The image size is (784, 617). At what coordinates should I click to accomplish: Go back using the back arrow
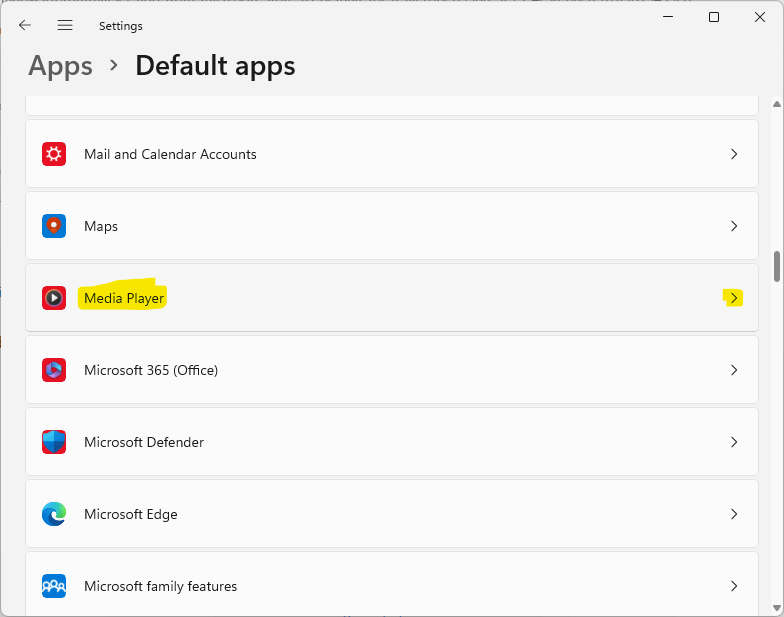25,25
